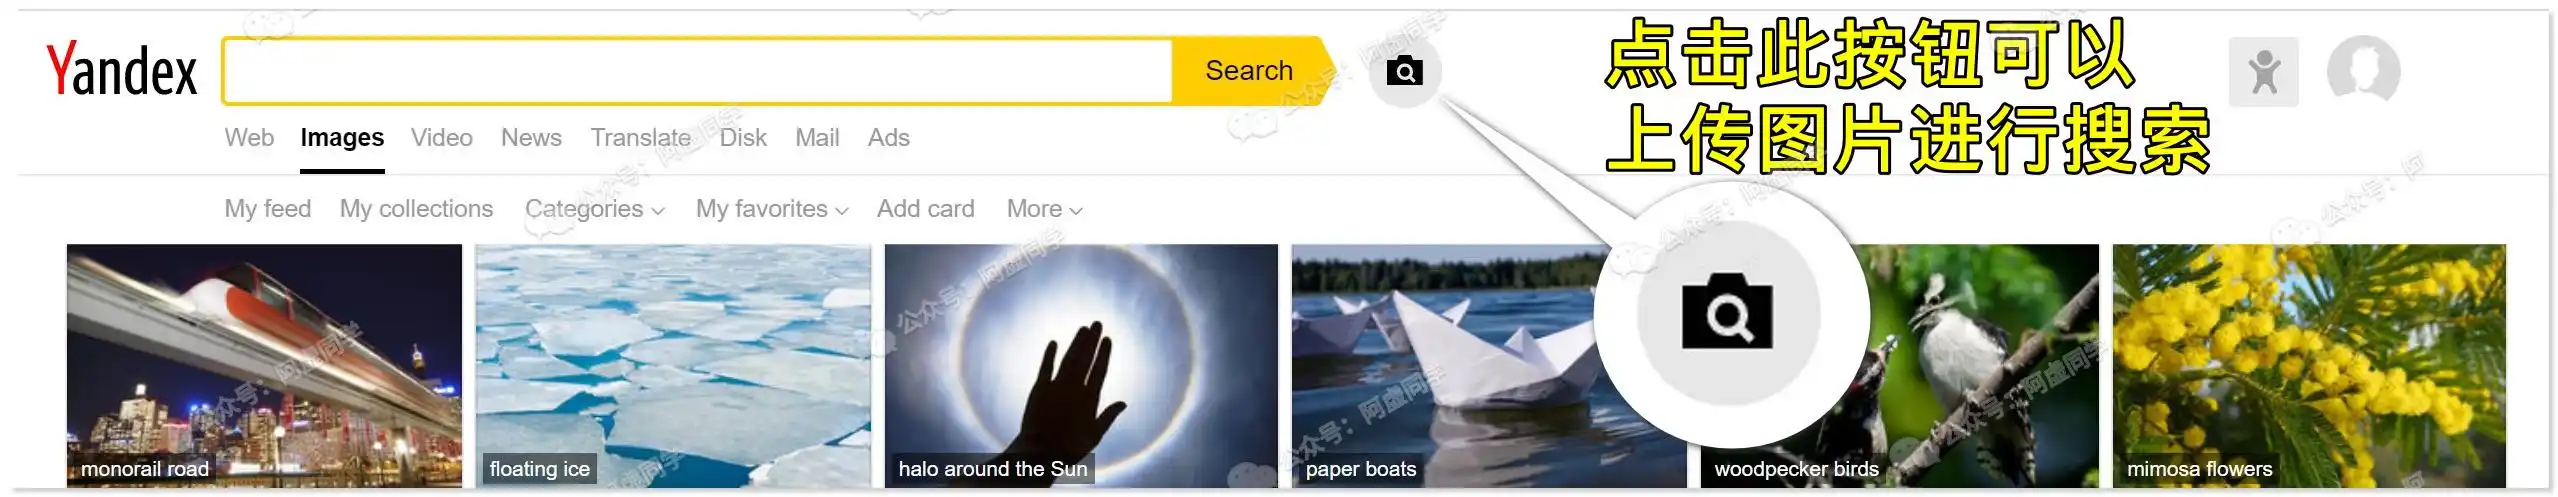This screenshot has width=2558, height=497.
Task: Open the News tab
Action: pos(531,138)
